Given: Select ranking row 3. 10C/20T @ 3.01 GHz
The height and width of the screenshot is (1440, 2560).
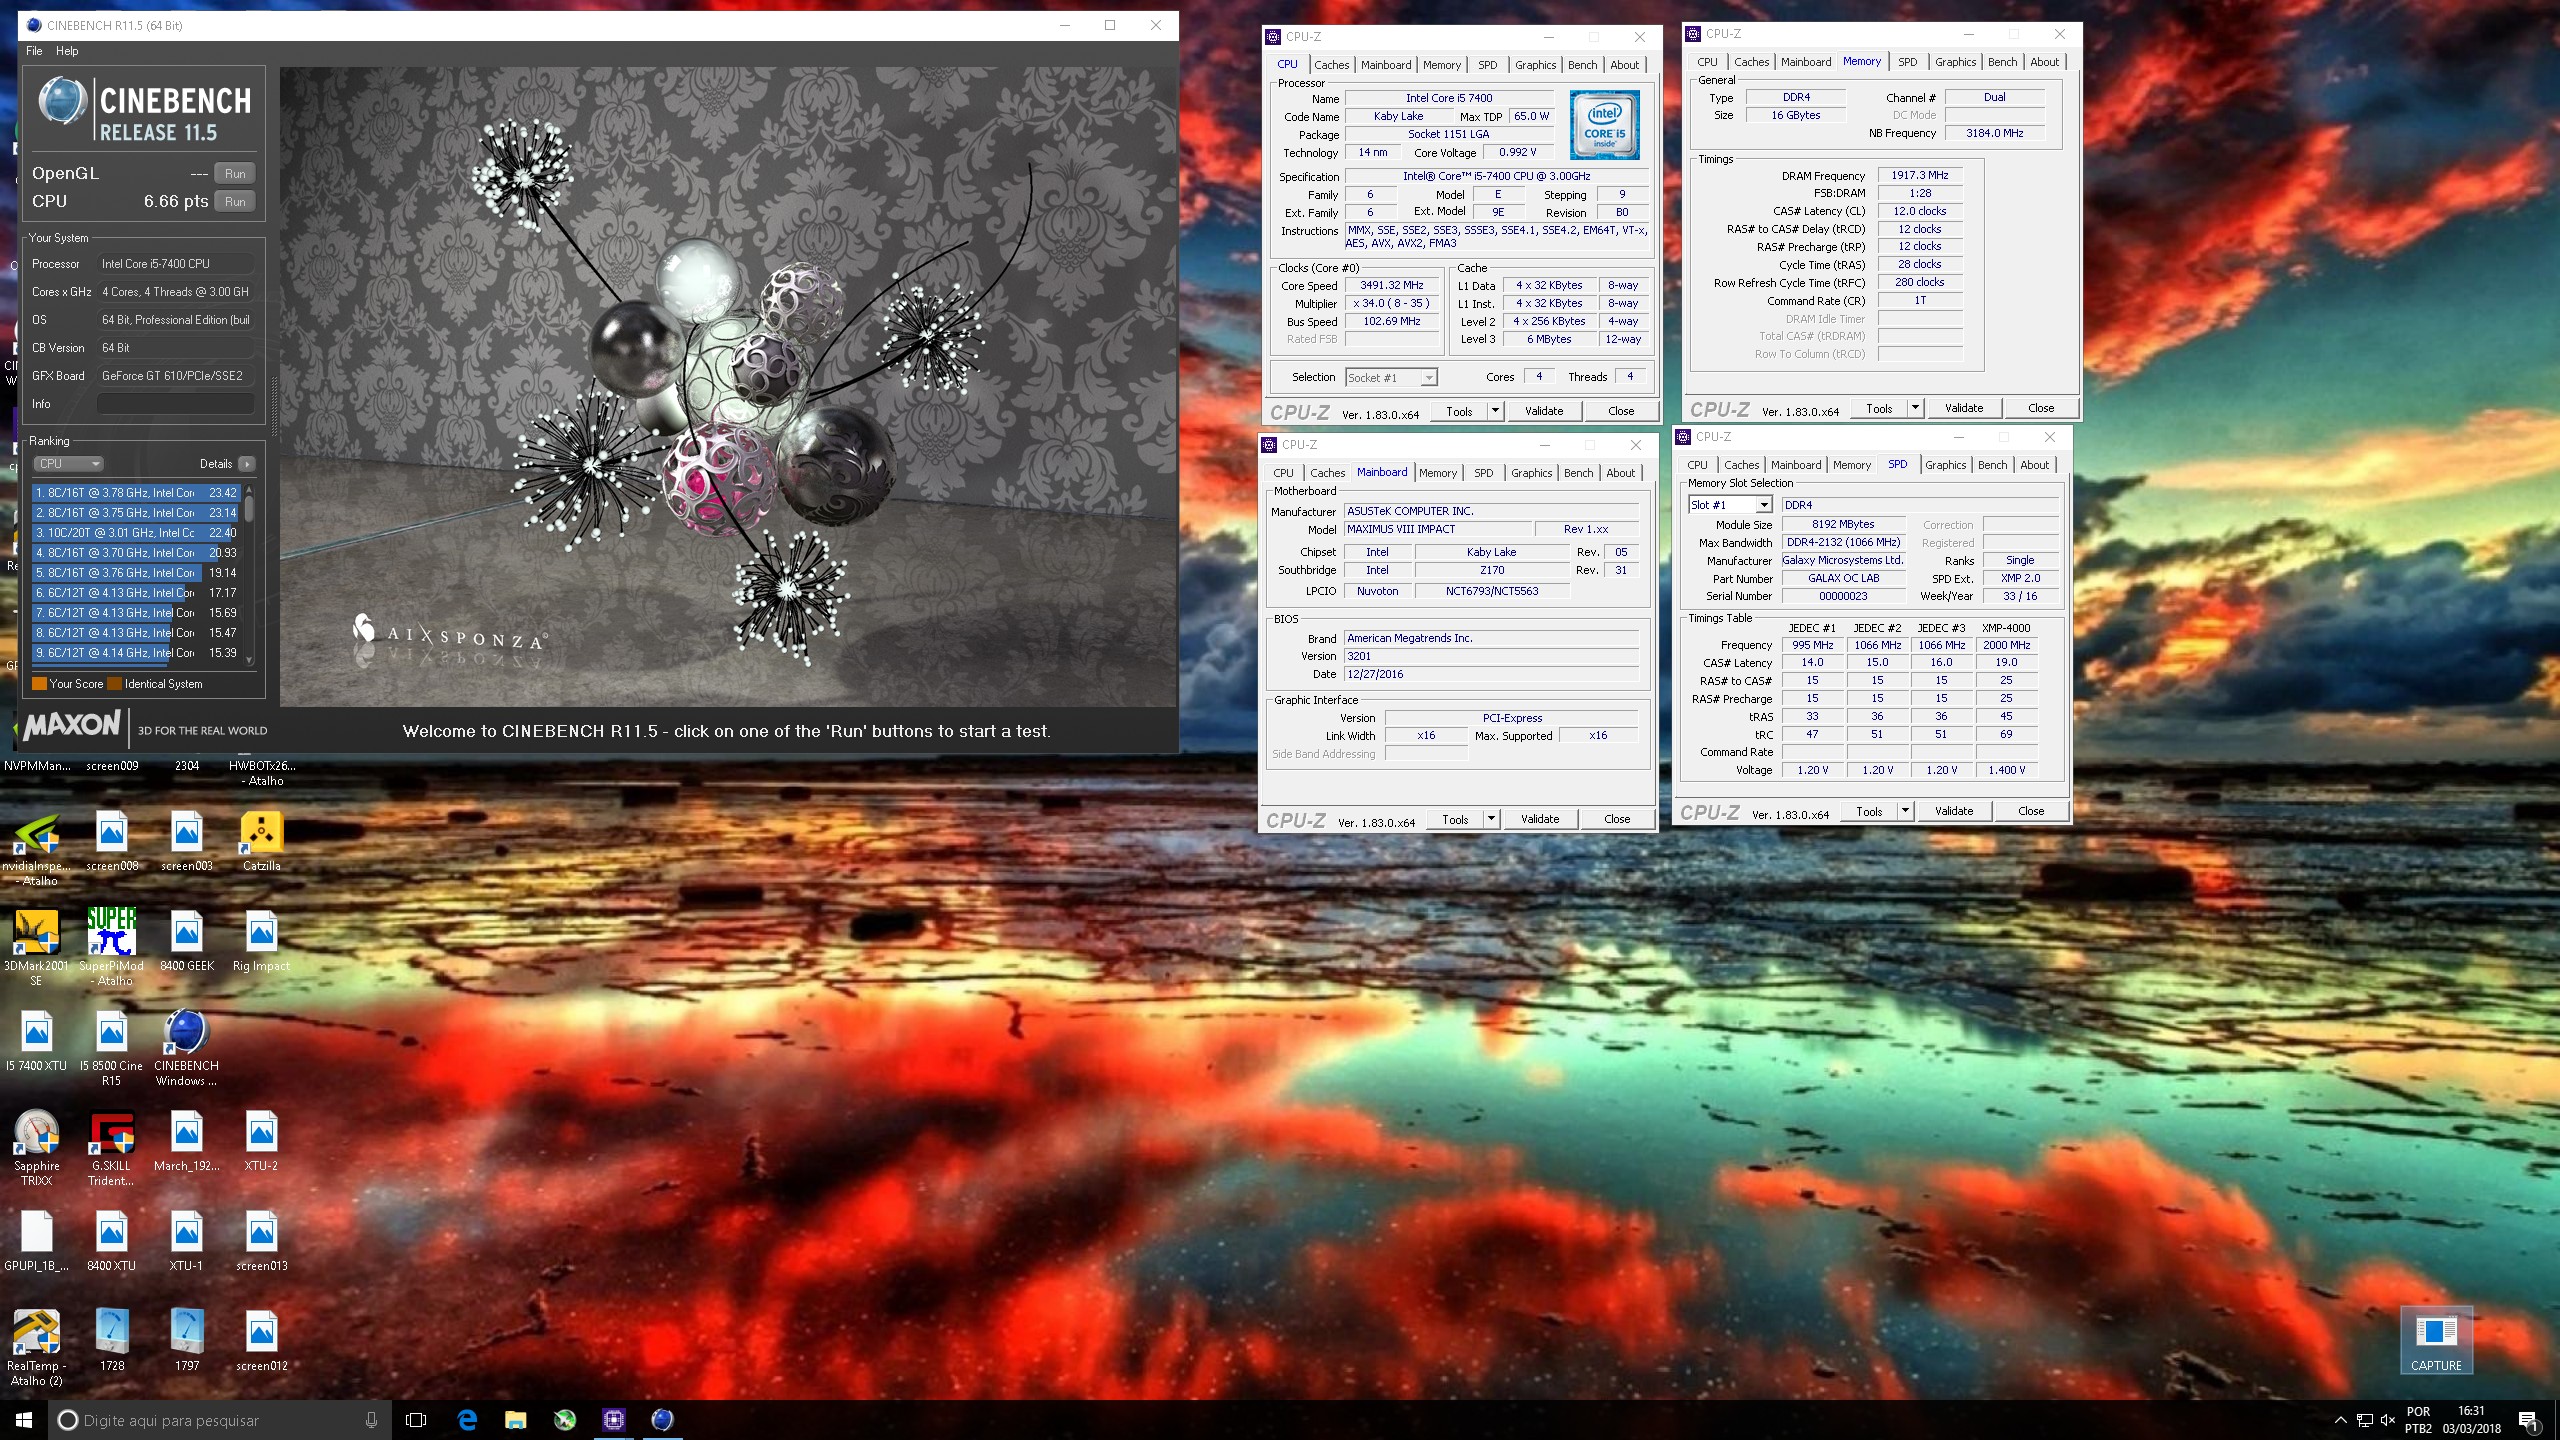Looking at the screenshot, I should coord(137,533).
